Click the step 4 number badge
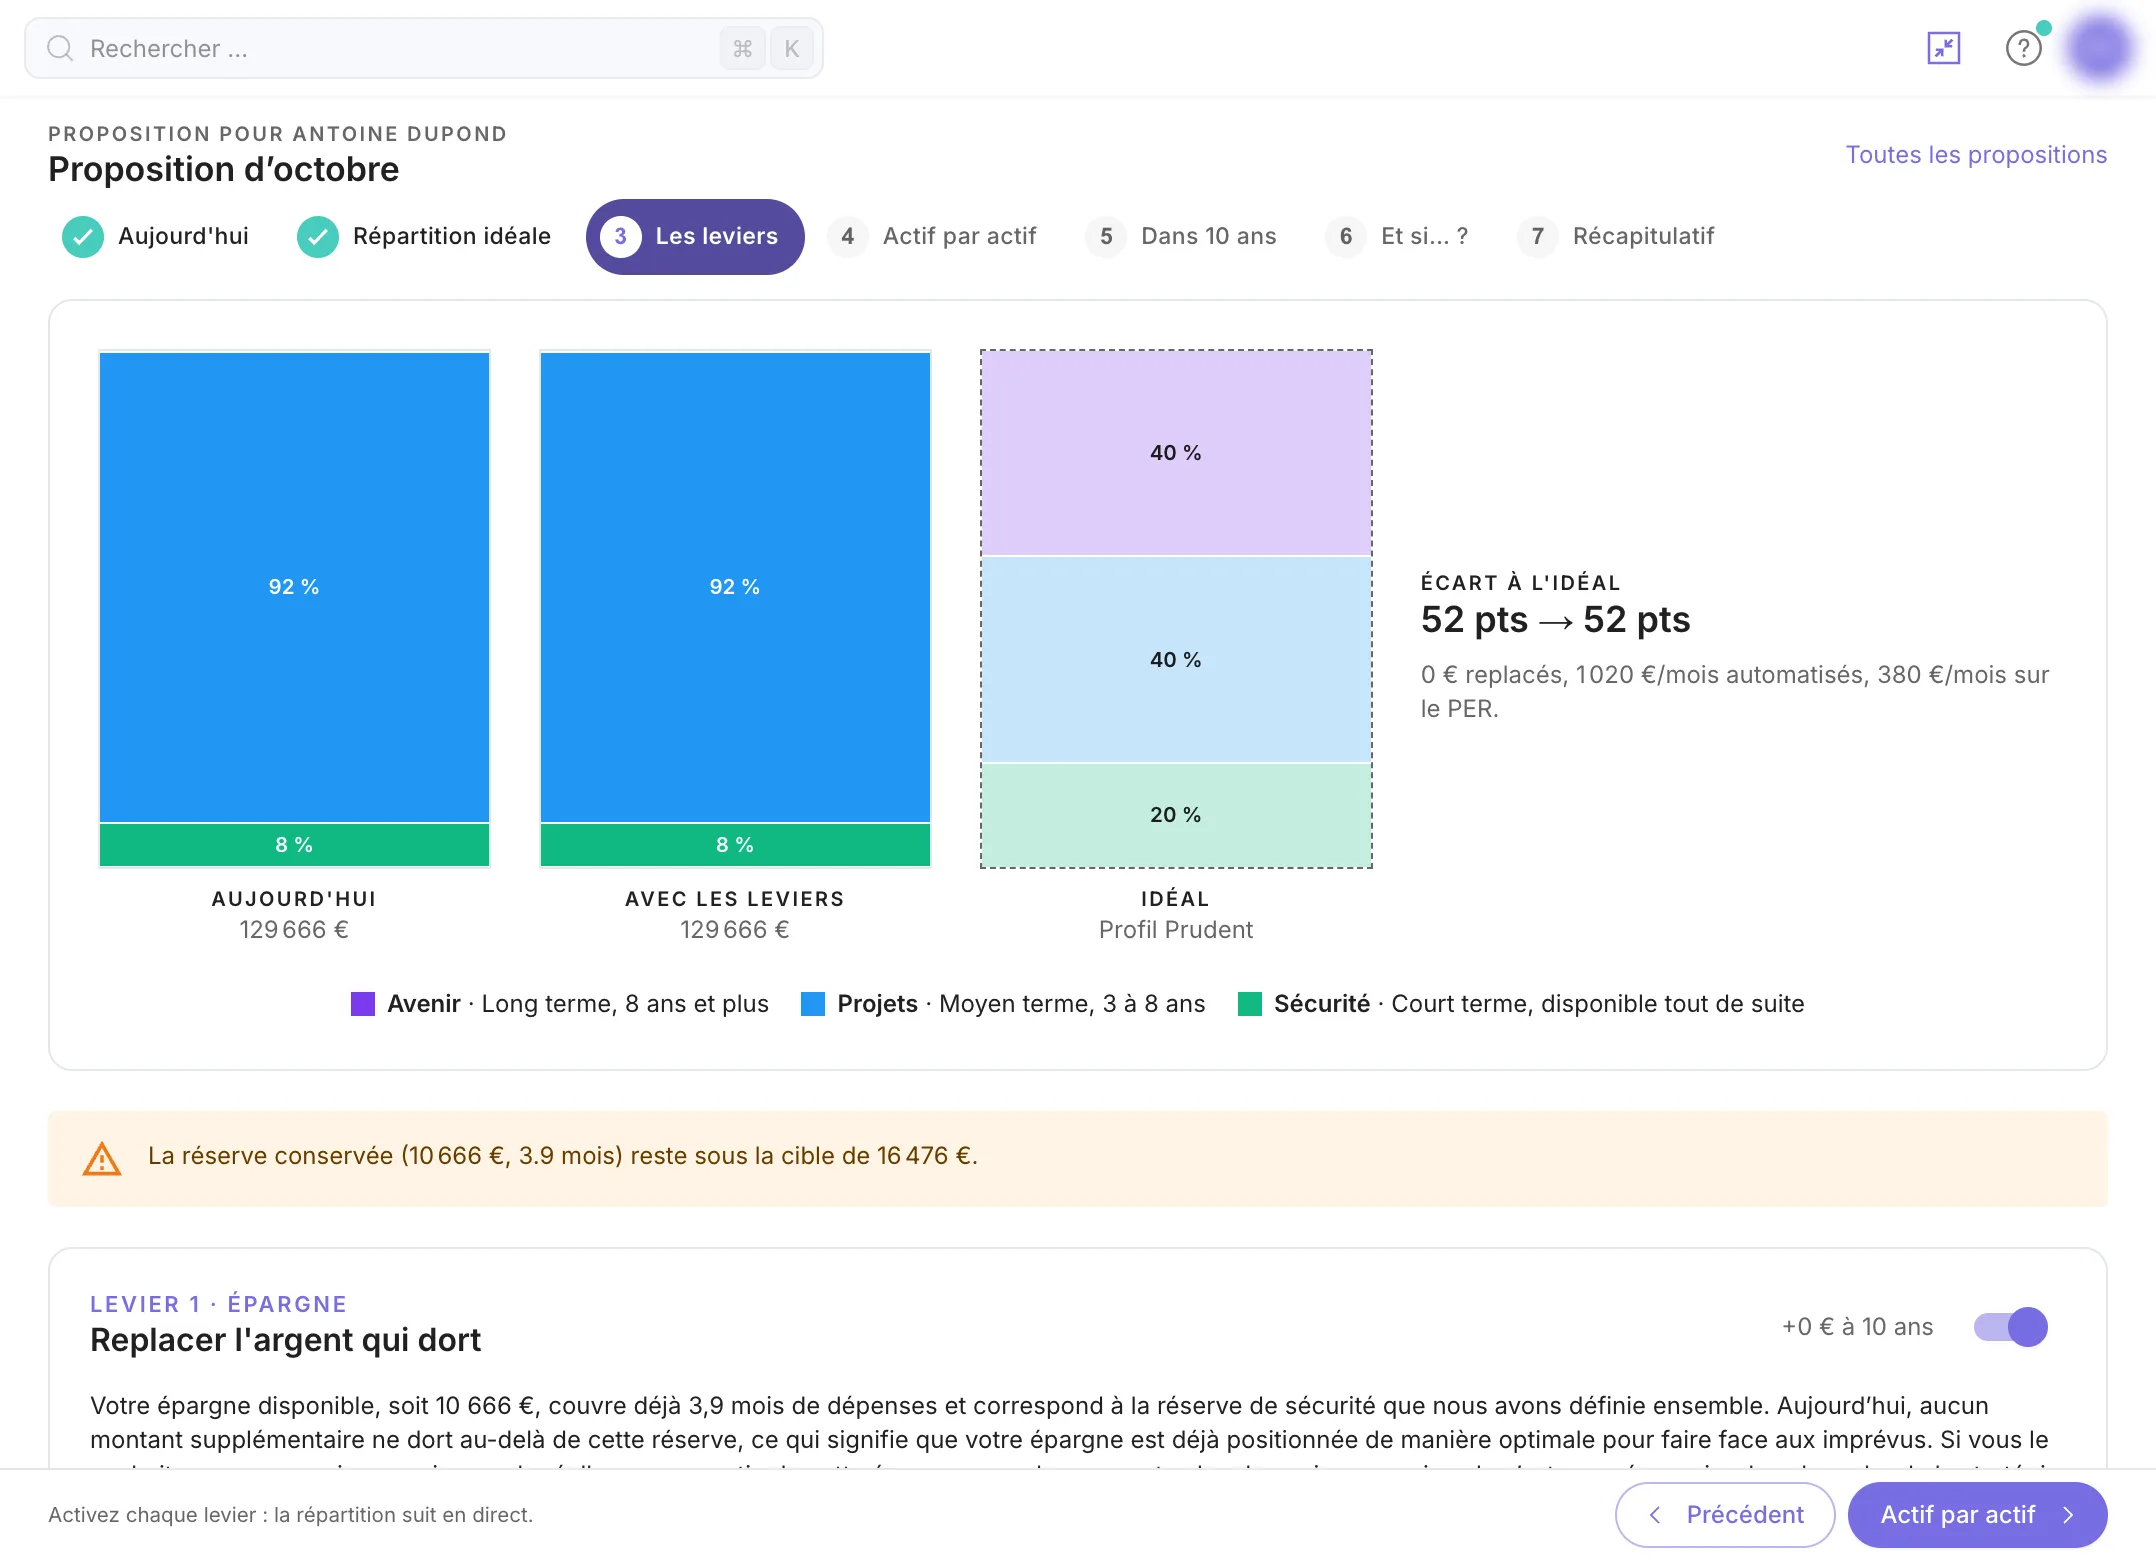The image size is (2156, 1560). [848, 237]
